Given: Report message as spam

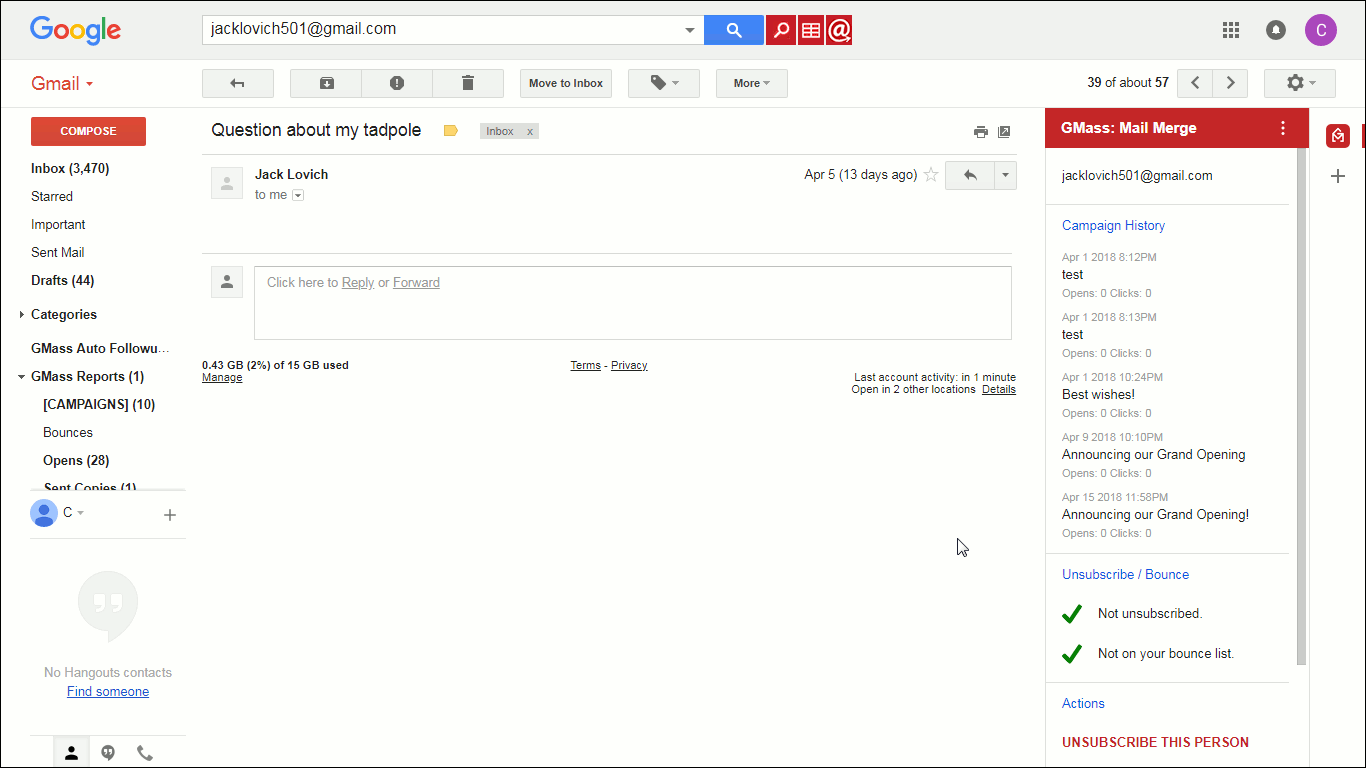Looking at the screenshot, I should click(x=397, y=83).
